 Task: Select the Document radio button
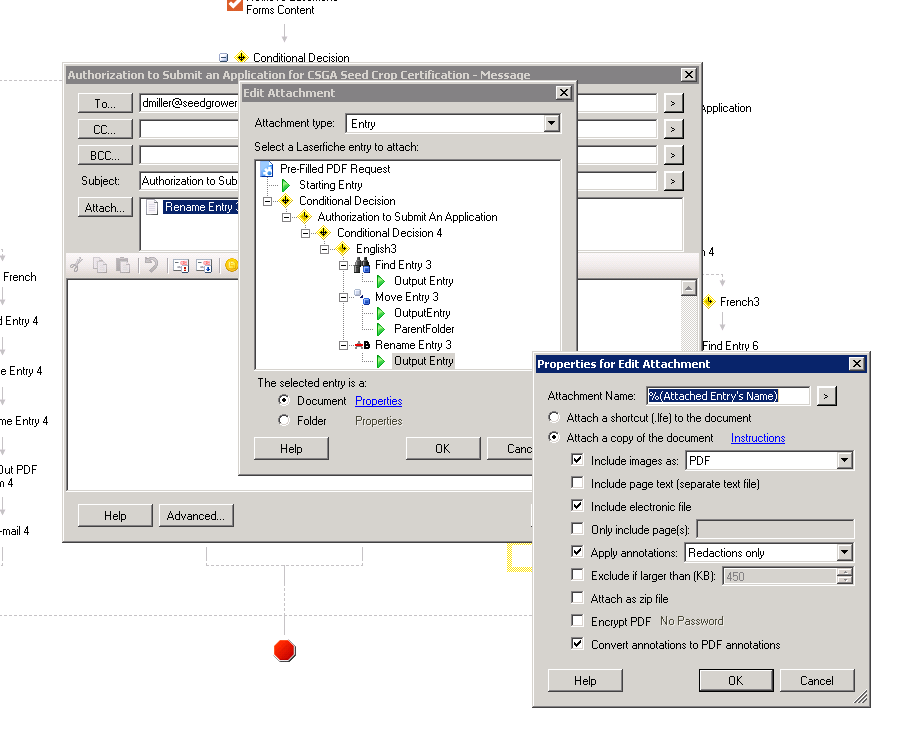(x=284, y=400)
